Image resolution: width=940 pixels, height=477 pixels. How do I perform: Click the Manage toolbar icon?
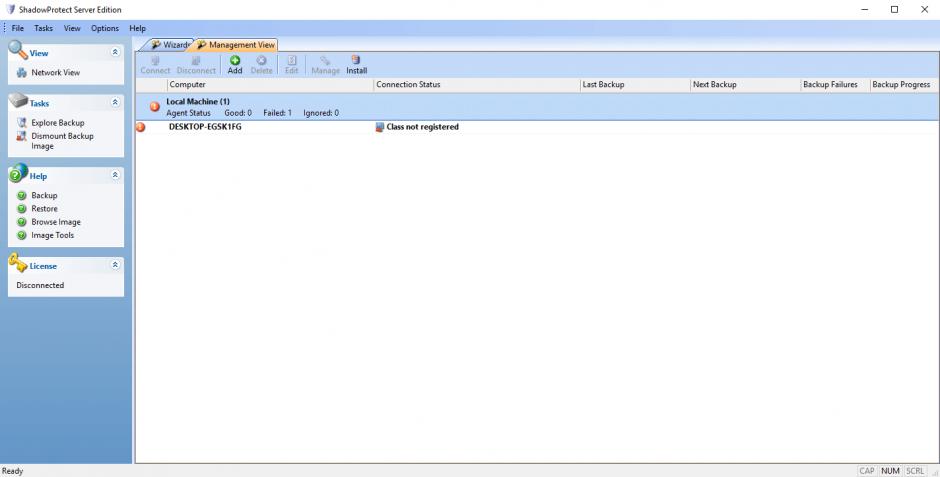coord(325,60)
